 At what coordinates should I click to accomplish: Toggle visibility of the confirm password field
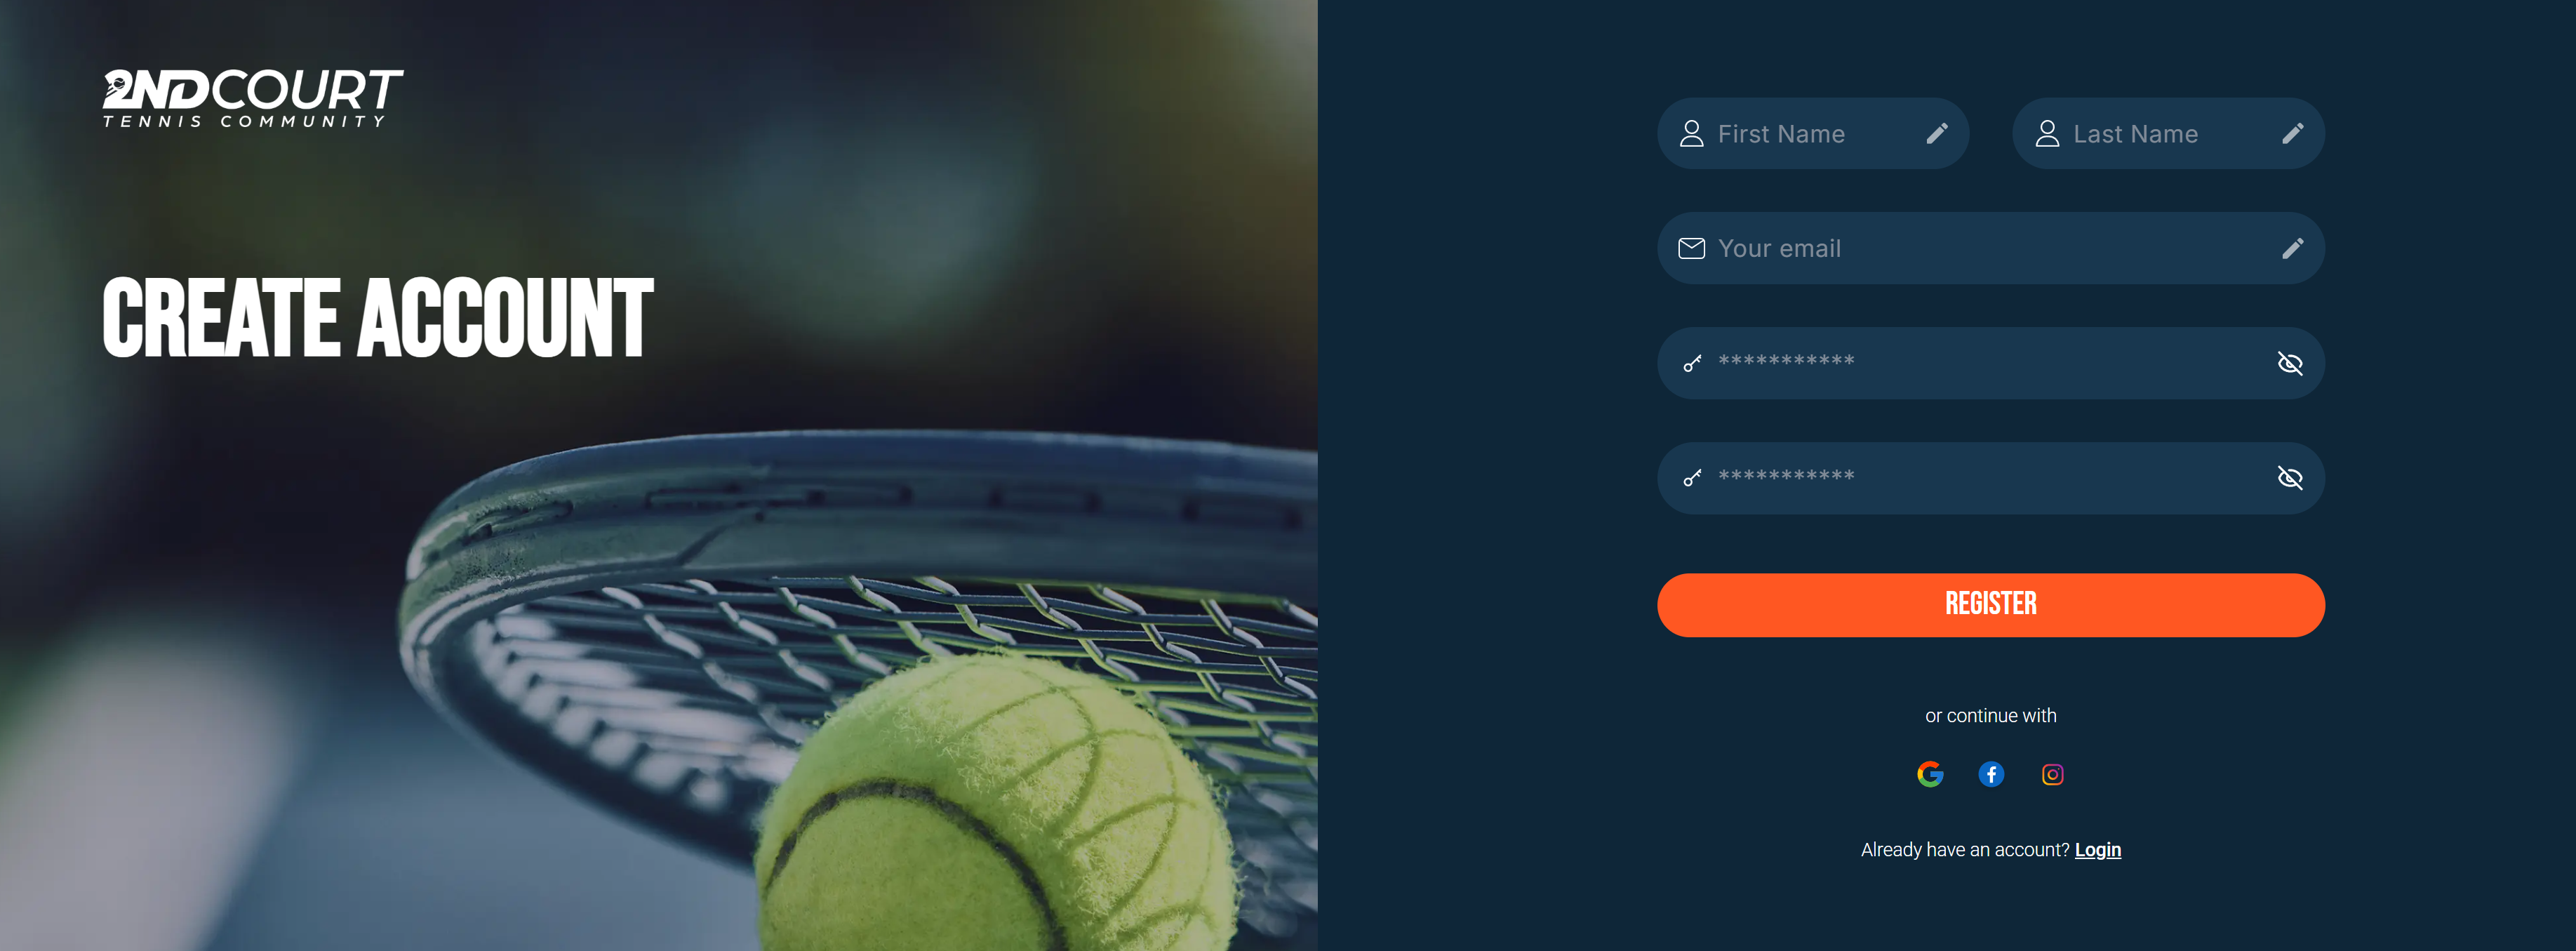click(x=2290, y=478)
